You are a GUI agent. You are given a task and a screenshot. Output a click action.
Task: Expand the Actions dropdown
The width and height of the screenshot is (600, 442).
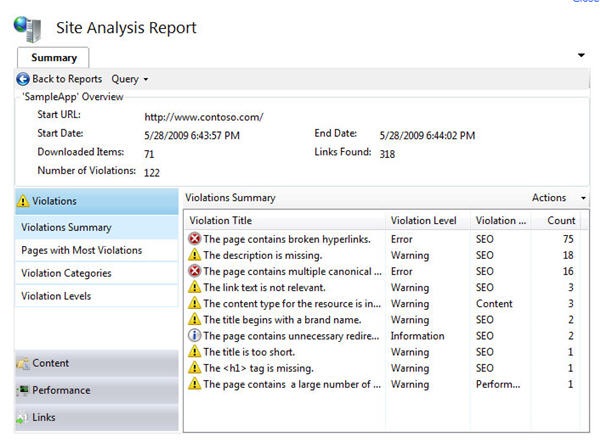click(x=559, y=198)
